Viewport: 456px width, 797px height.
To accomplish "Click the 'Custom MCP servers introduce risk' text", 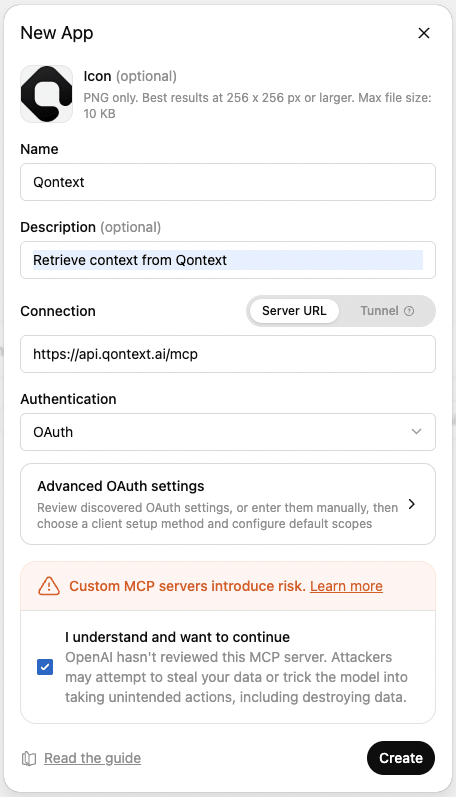I will point(187,586).
